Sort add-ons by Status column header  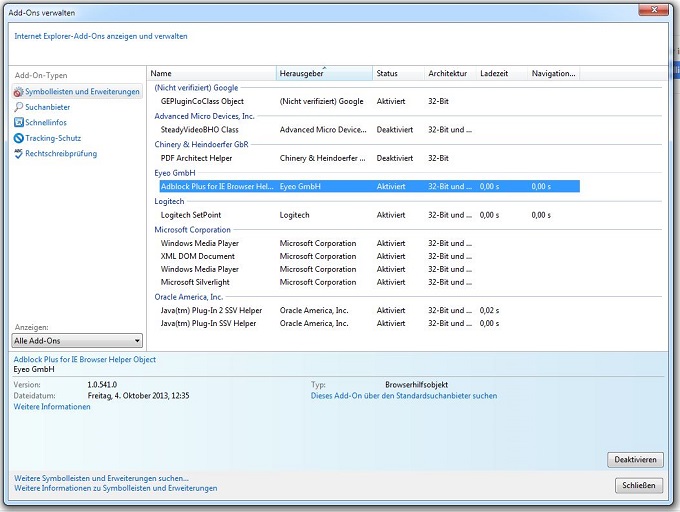point(397,74)
